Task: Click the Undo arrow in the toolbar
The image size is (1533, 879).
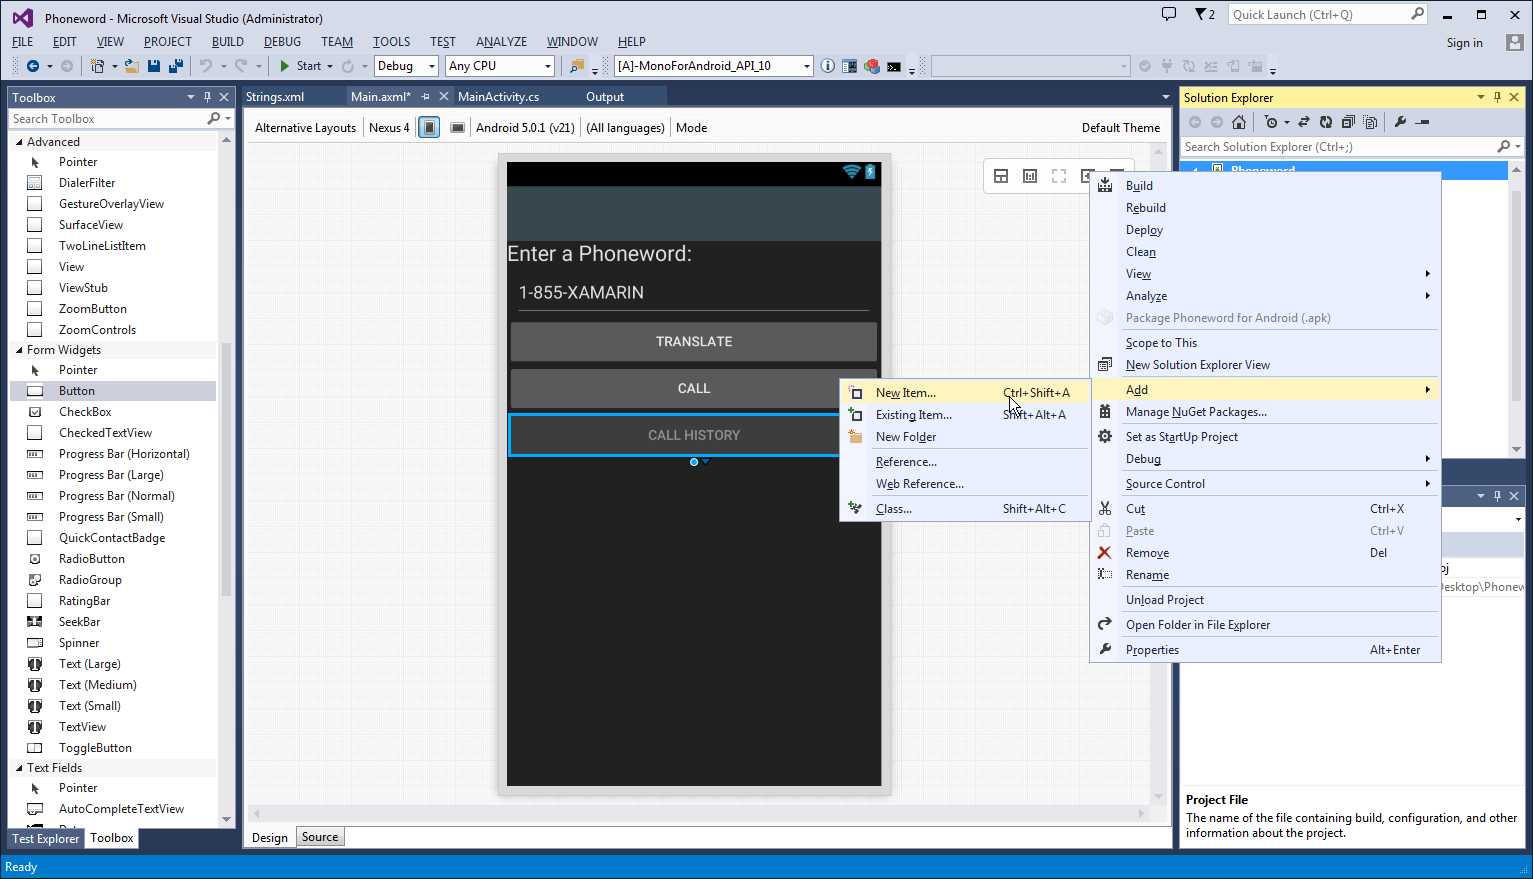Action: pyautogui.click(x=206, y=66)
